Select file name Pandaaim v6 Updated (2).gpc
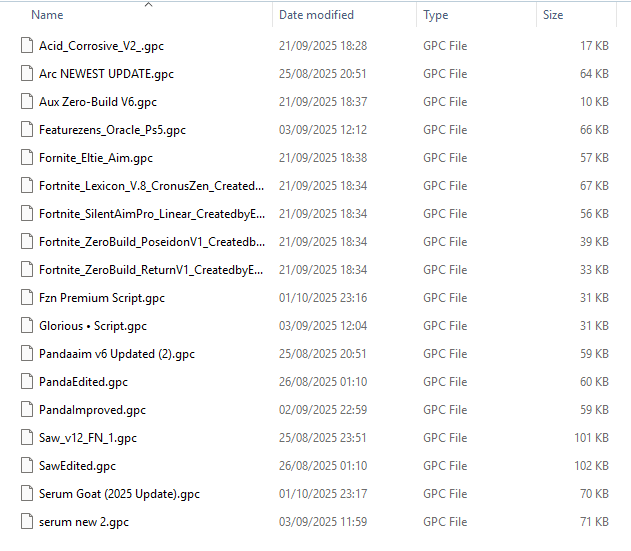Screen dimensions: 631x551 tap(117, 354)
